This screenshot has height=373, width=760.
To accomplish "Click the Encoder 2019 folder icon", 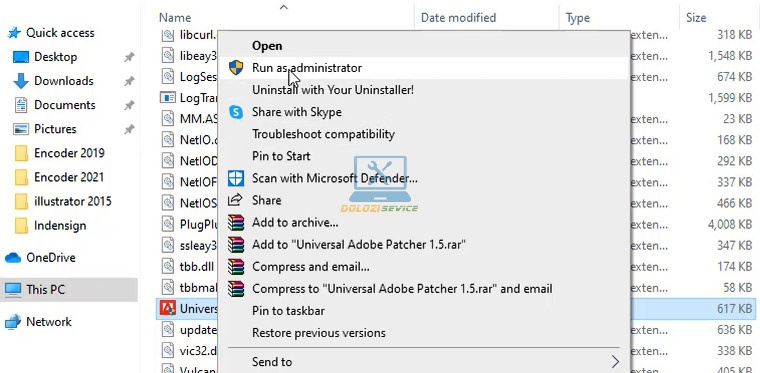I will (21, 154).
